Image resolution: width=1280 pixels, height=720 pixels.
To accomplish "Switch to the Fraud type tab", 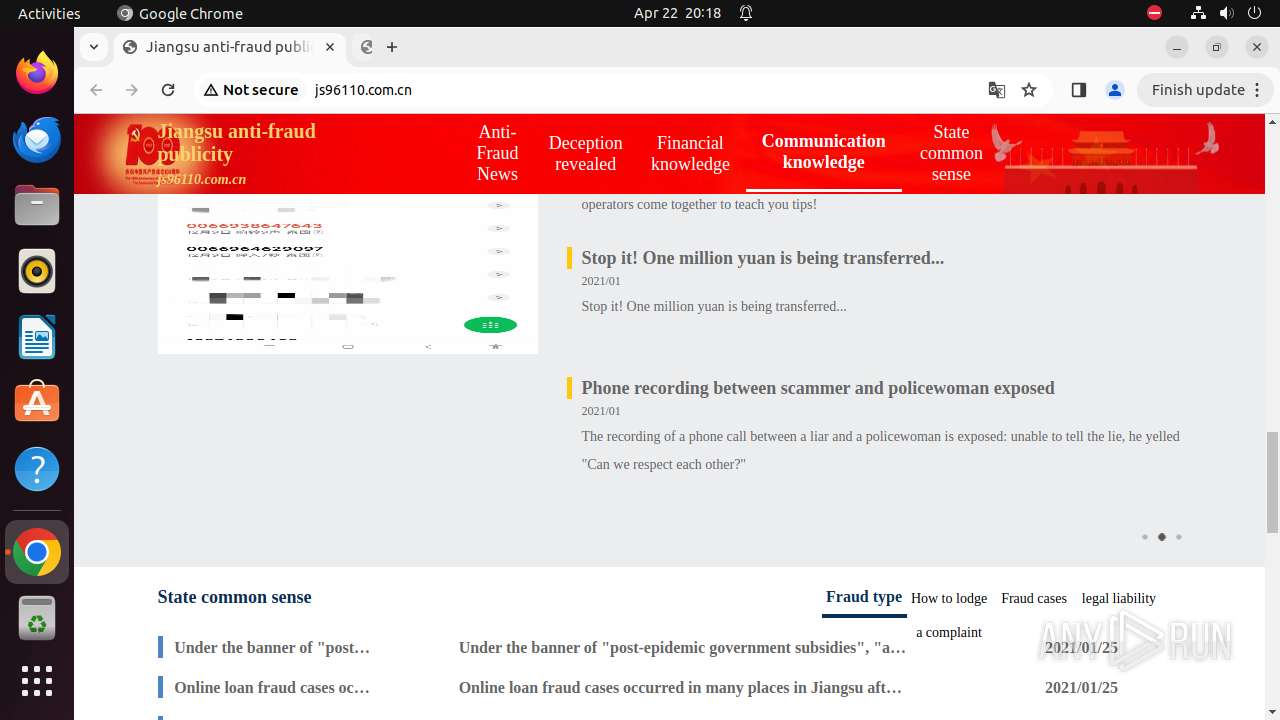I will coord(864,597).
